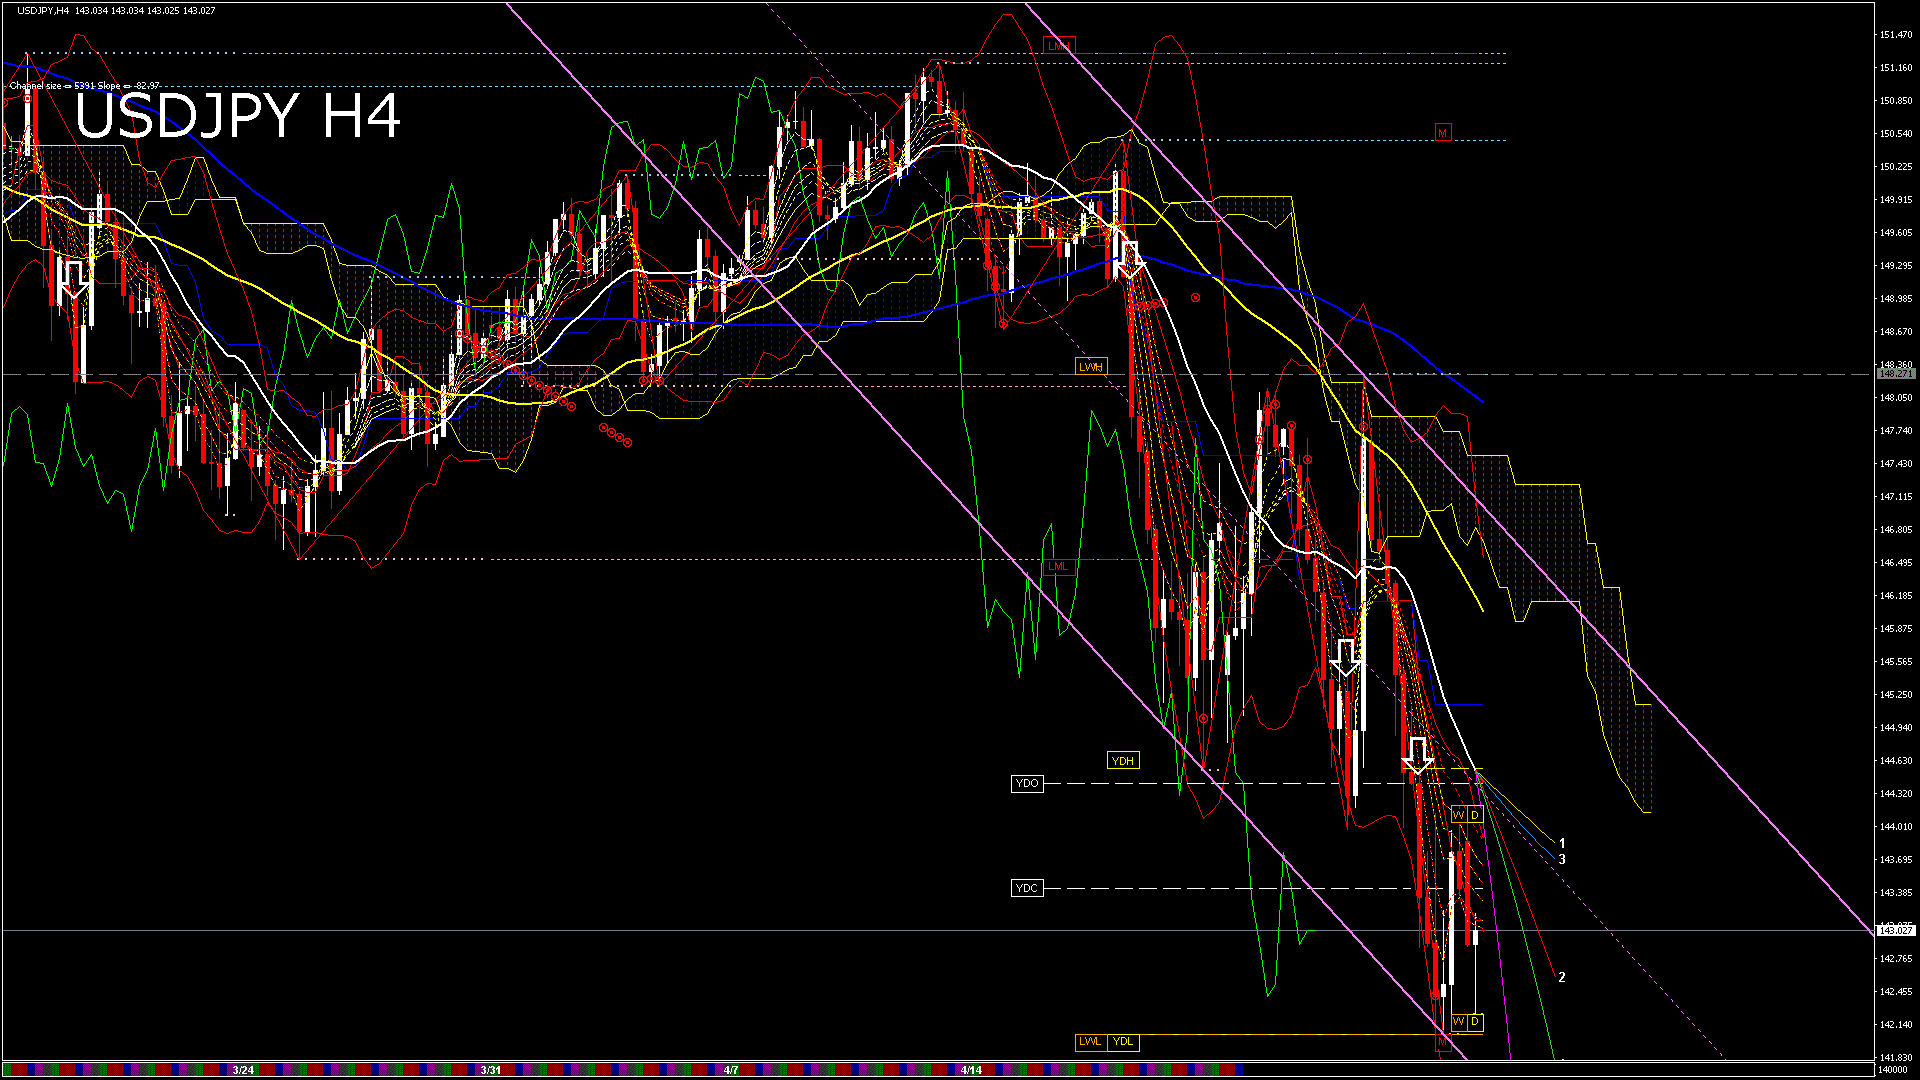
Task: Click the 140000 value at bottom right
Action: pyautogui.click(x=1893, y=1069)
